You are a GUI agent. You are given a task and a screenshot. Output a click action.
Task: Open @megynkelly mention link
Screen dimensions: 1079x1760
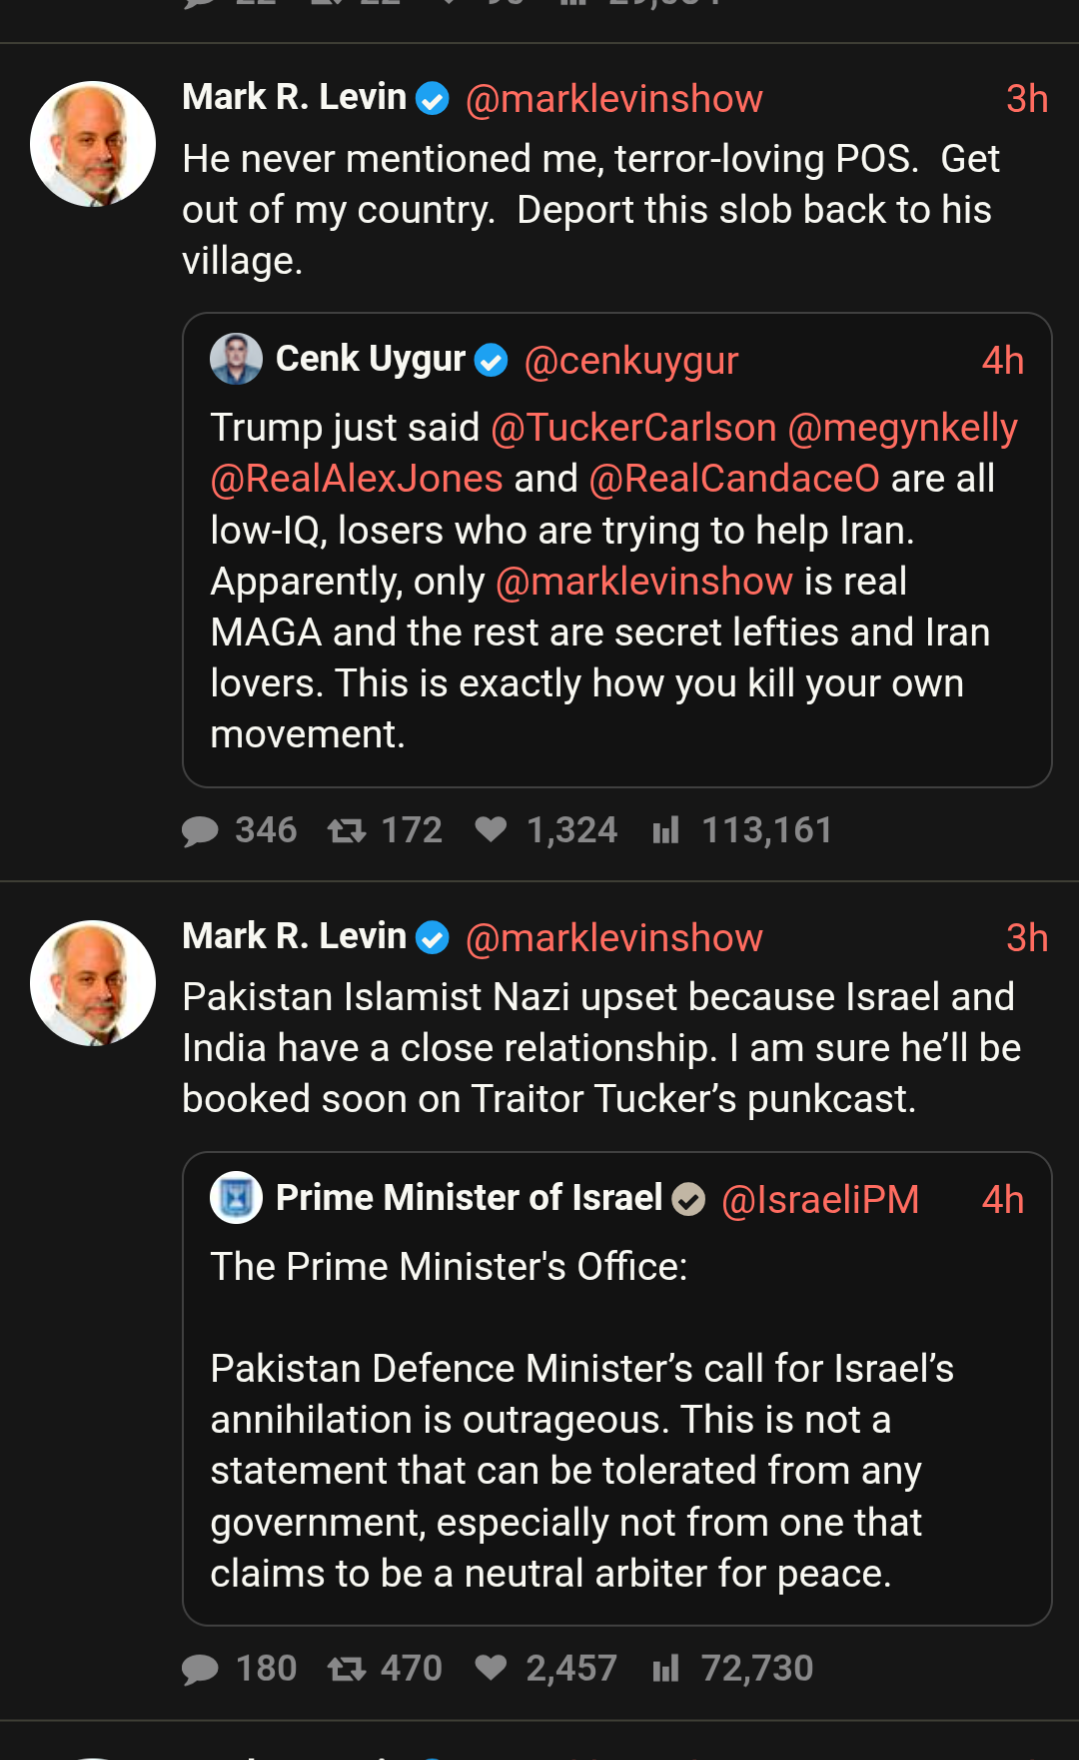[902, 428]
